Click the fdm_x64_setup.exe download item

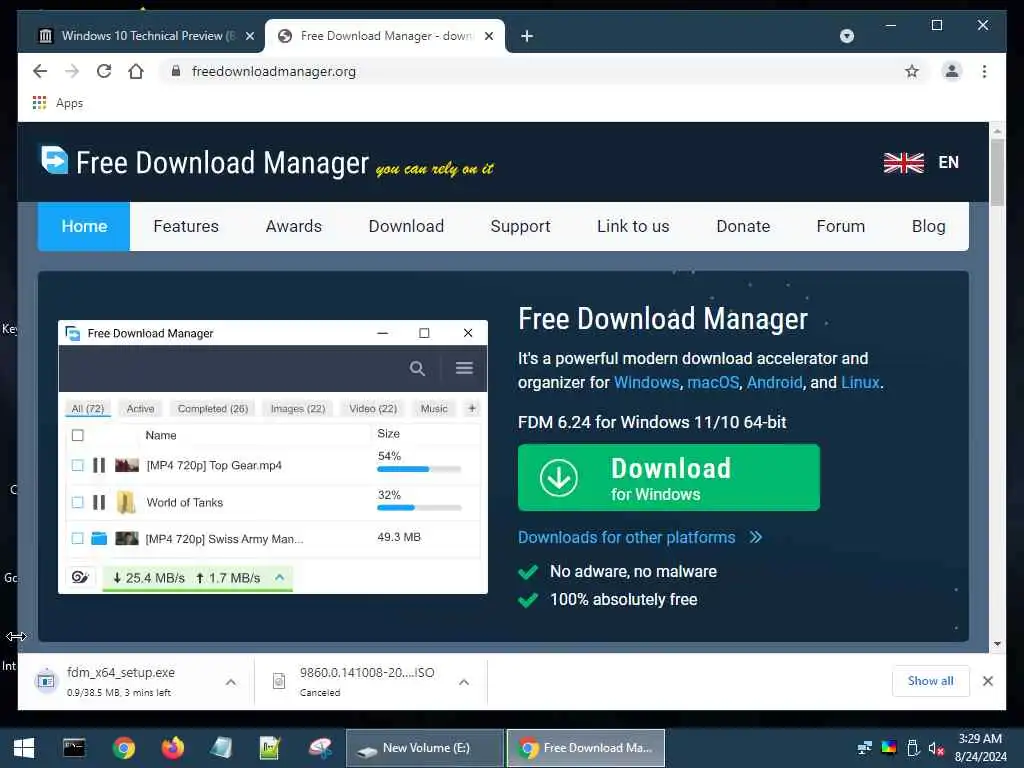point(121,681)
